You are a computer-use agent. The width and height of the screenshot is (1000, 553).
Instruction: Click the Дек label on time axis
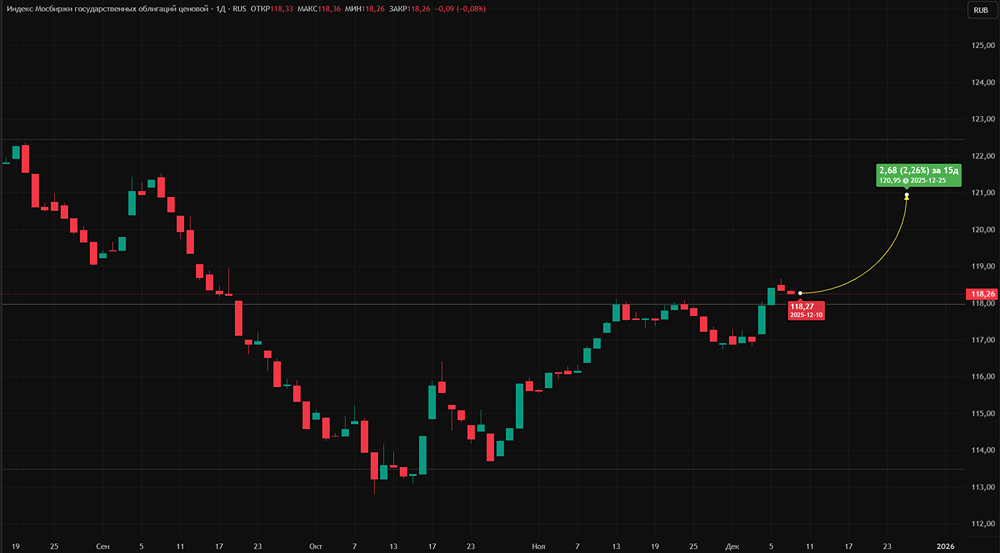tap(732, 547)
